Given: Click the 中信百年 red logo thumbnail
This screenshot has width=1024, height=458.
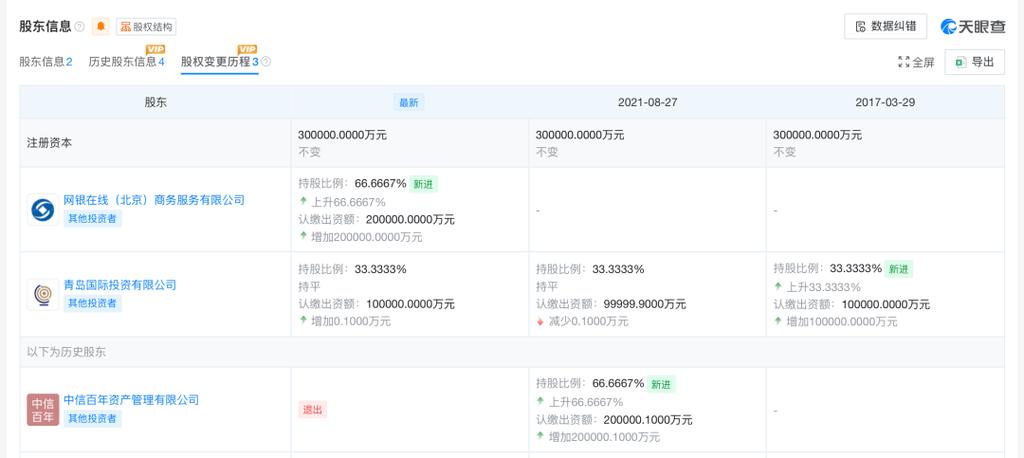Looking at the screenshot, I should tap(43, 410).
